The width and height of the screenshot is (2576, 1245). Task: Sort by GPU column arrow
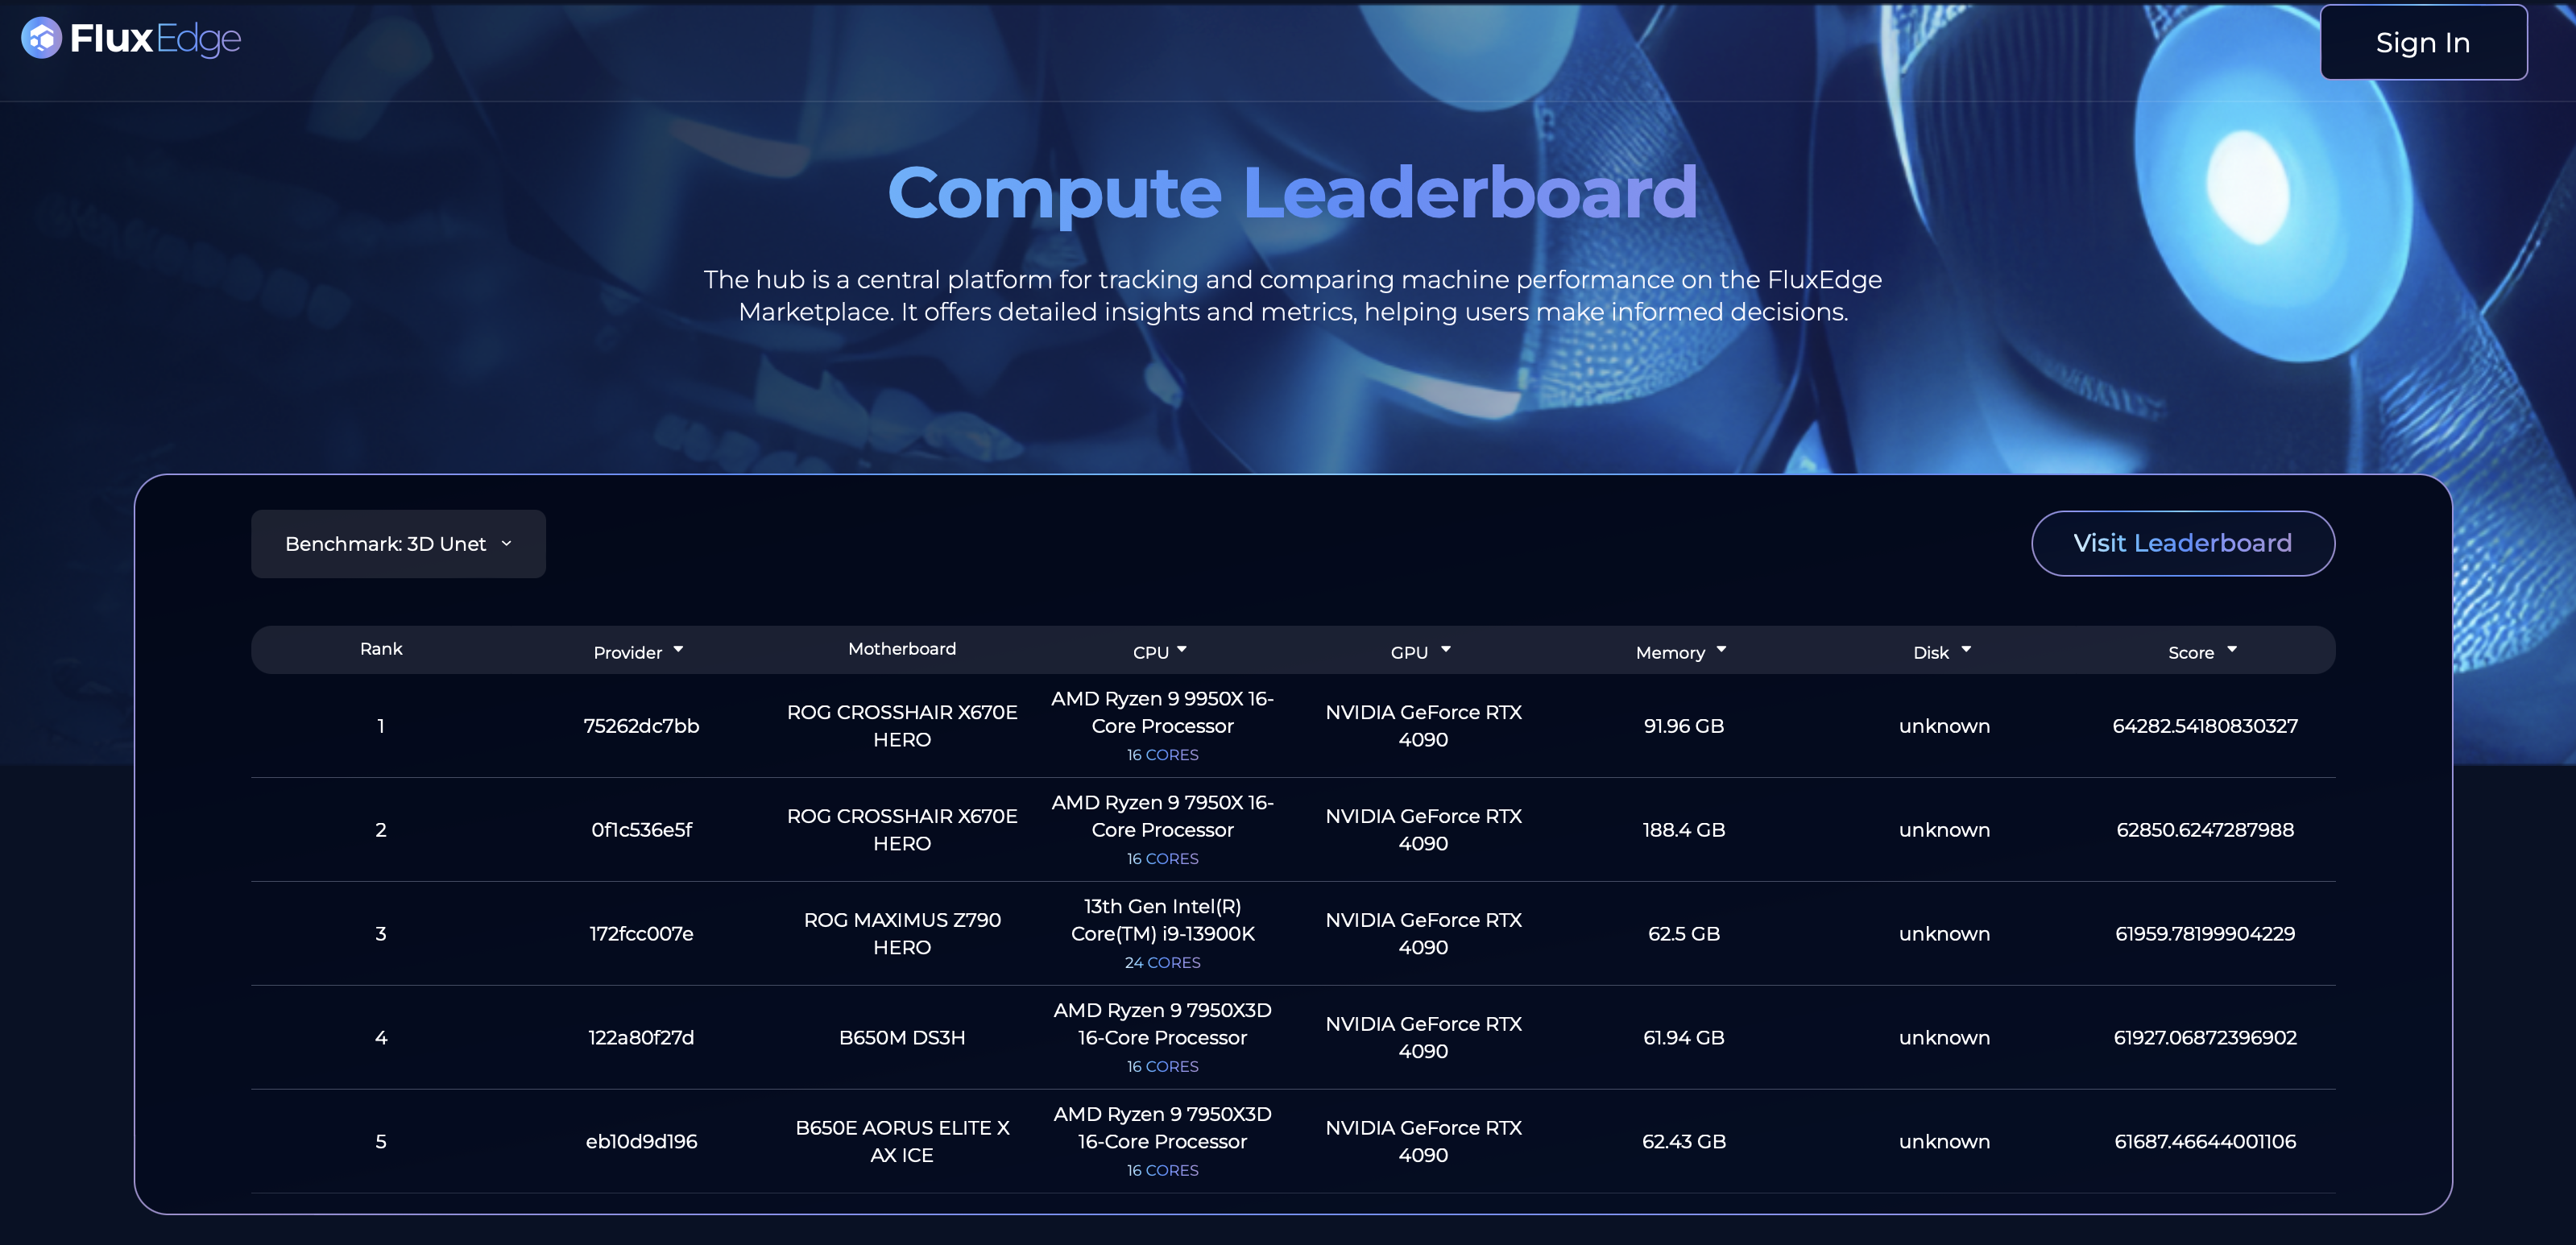coord(1446,650)
